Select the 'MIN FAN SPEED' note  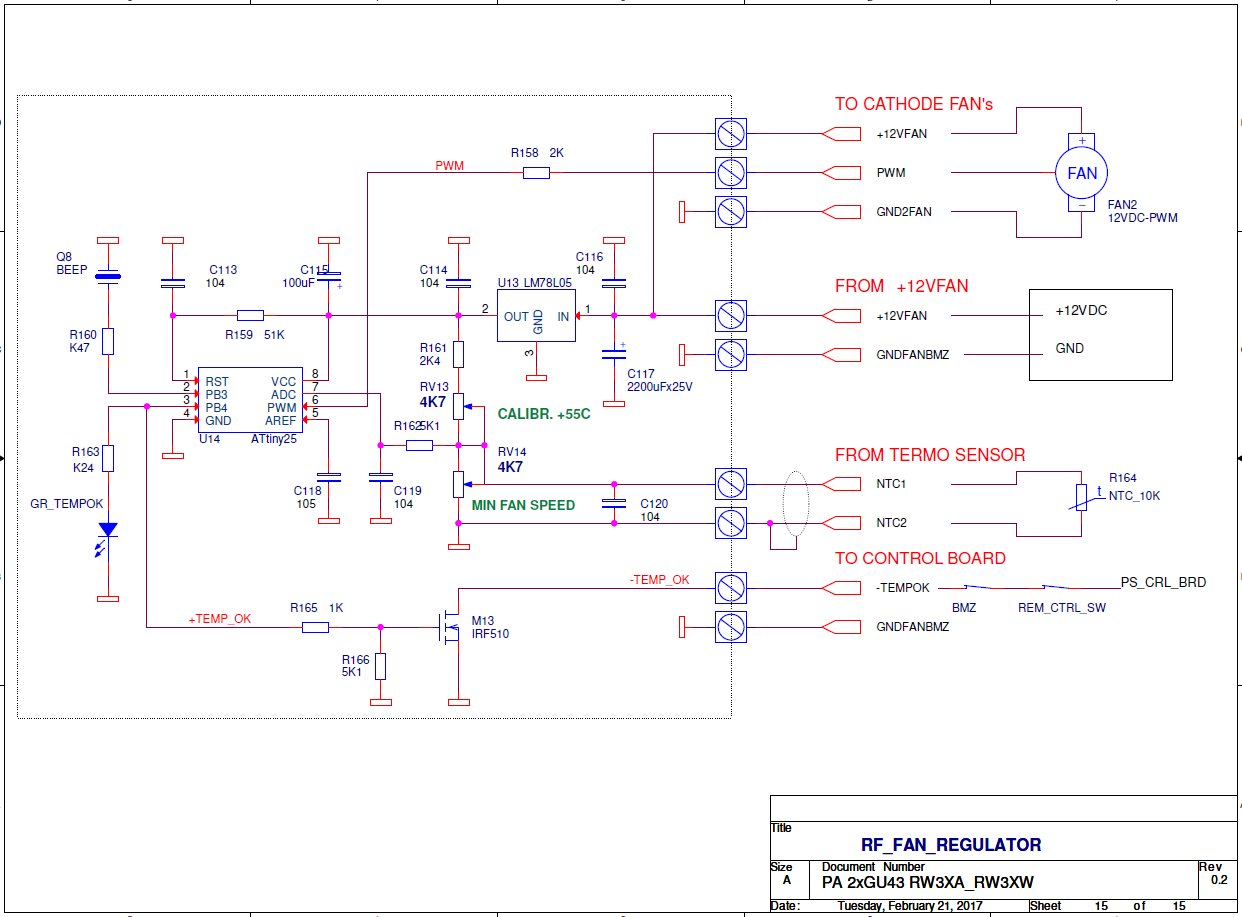pos(523,505)
